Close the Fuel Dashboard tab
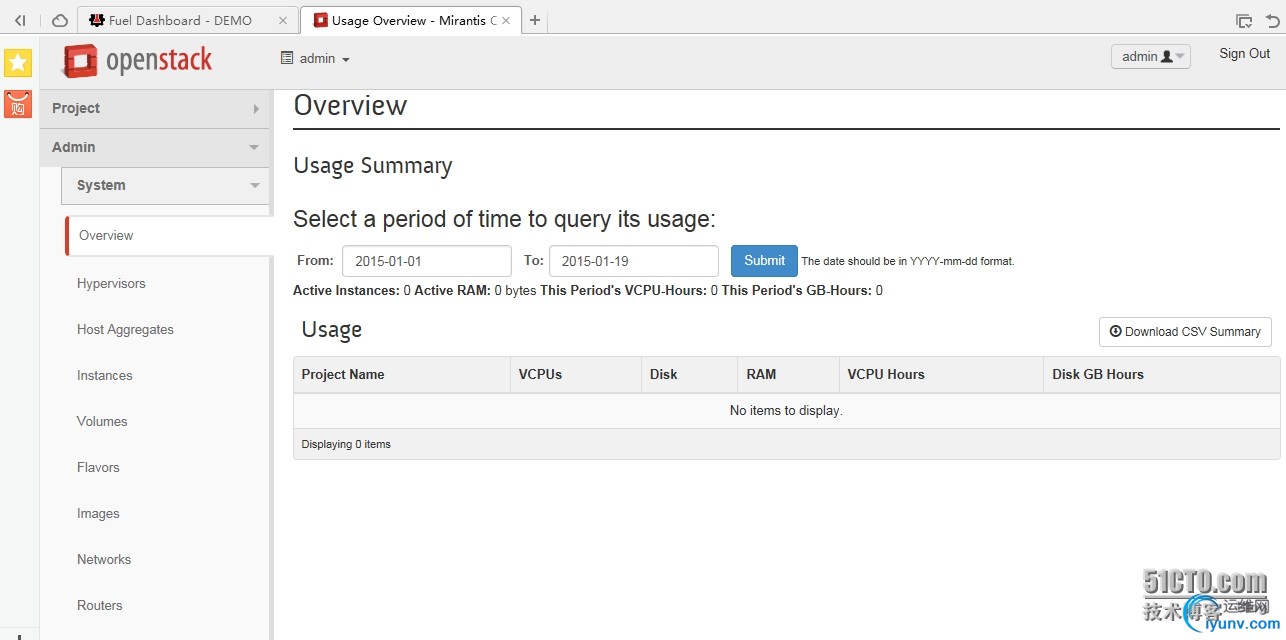Image resolution: width=1286 pixels, height=640 pixels. [283, 20]
